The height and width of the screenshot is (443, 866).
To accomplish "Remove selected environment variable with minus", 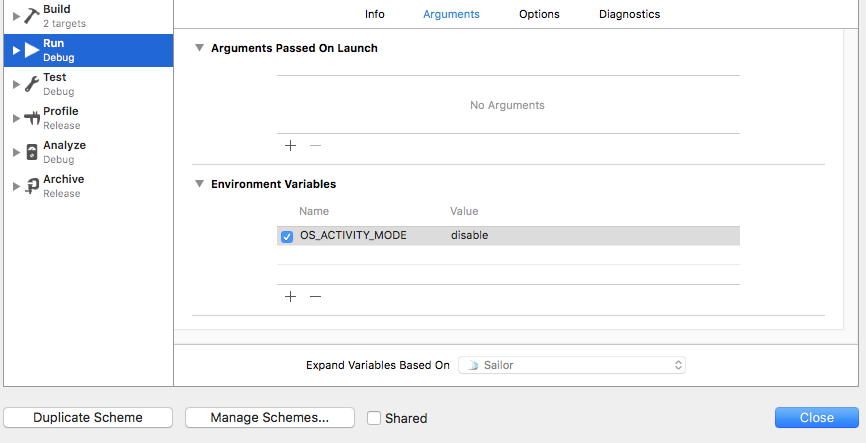I will [x=315, y=297].
